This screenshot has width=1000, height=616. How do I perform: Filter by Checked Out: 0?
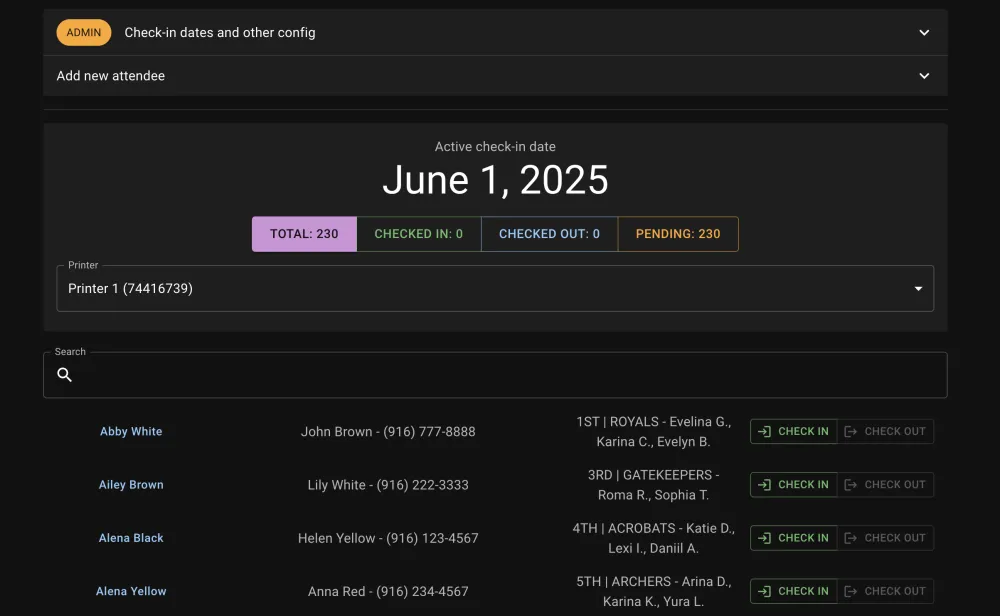pyautogui.click(x=549, y=234)
